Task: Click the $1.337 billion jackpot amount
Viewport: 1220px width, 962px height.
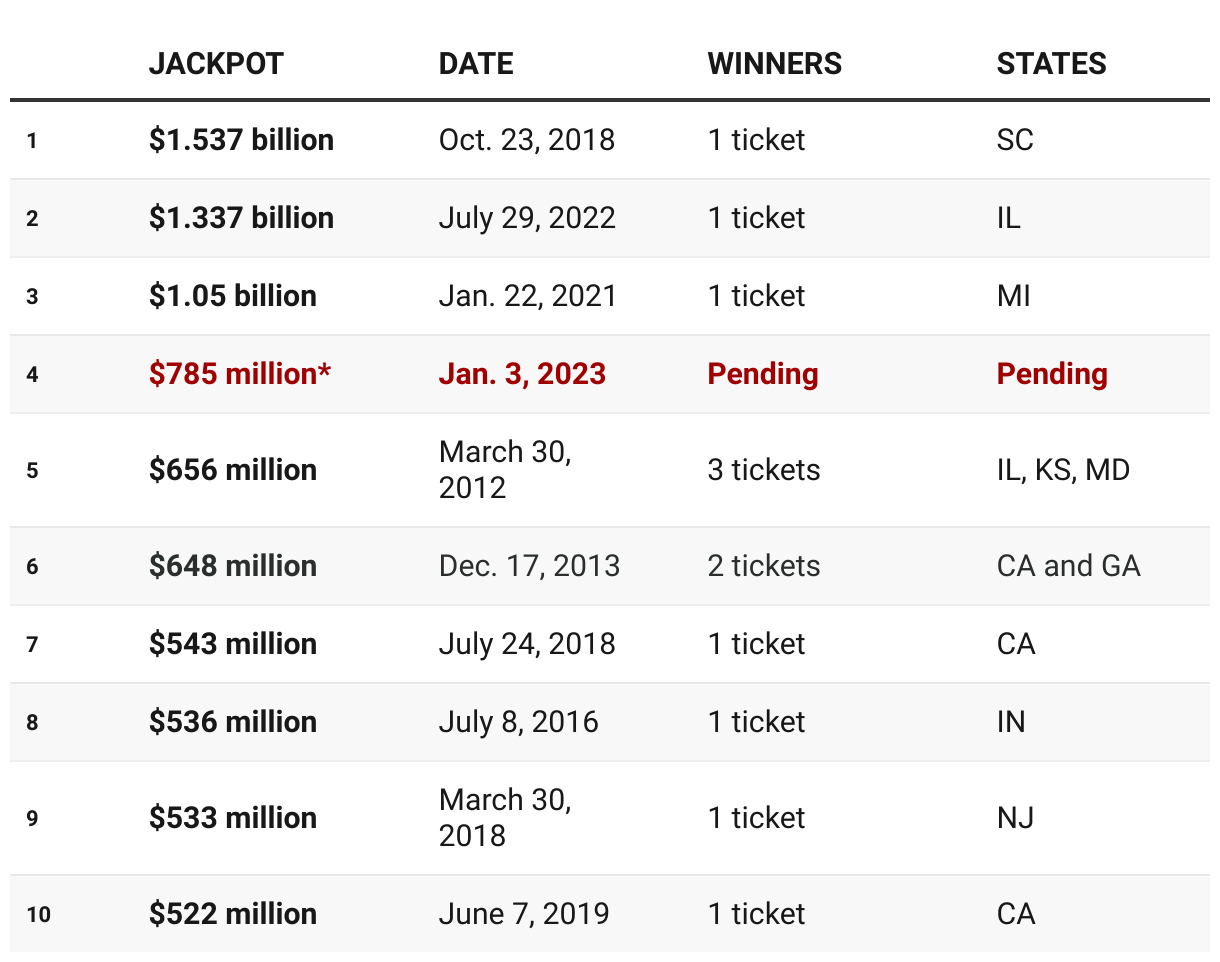Action: point(241,218)
